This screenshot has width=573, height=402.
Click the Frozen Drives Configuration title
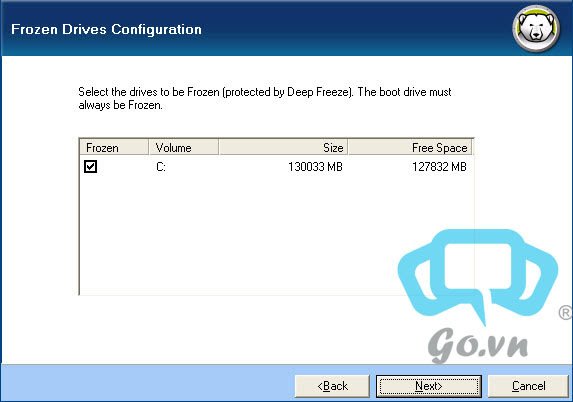click(106, 29)
